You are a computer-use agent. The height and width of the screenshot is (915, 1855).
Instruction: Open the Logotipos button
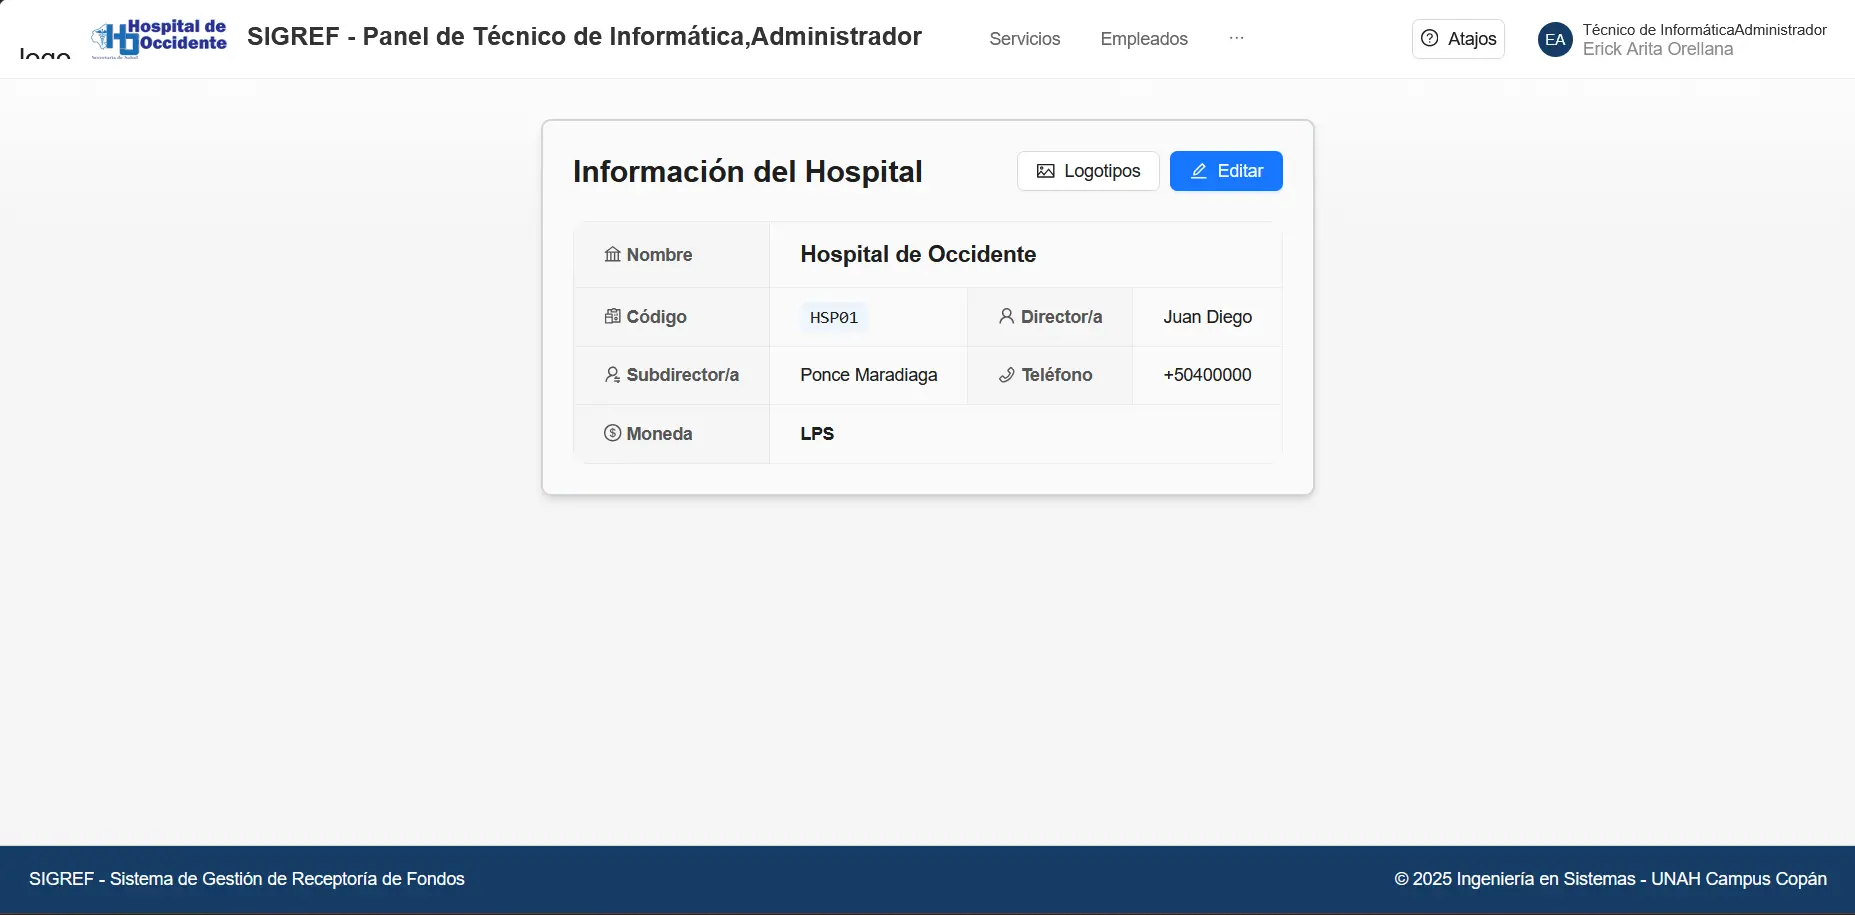click(x=1087, y=171)
